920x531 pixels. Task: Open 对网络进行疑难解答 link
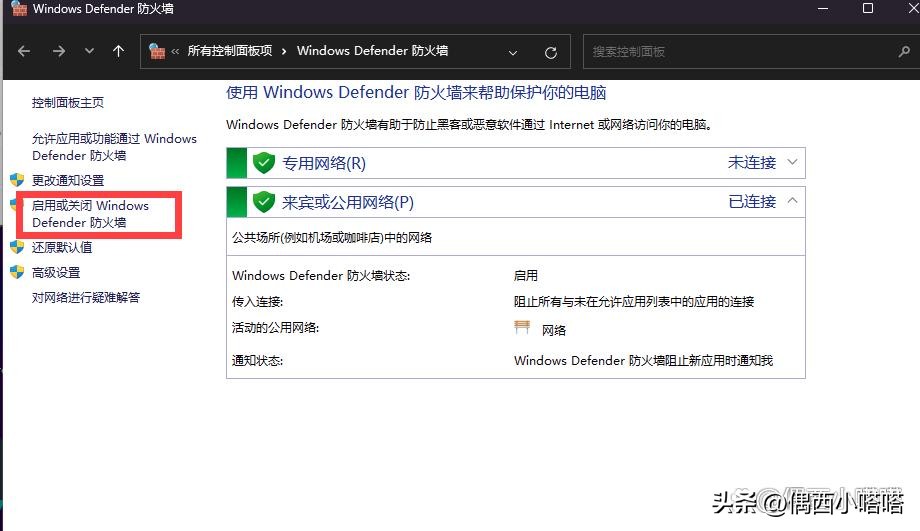[86, 297]
